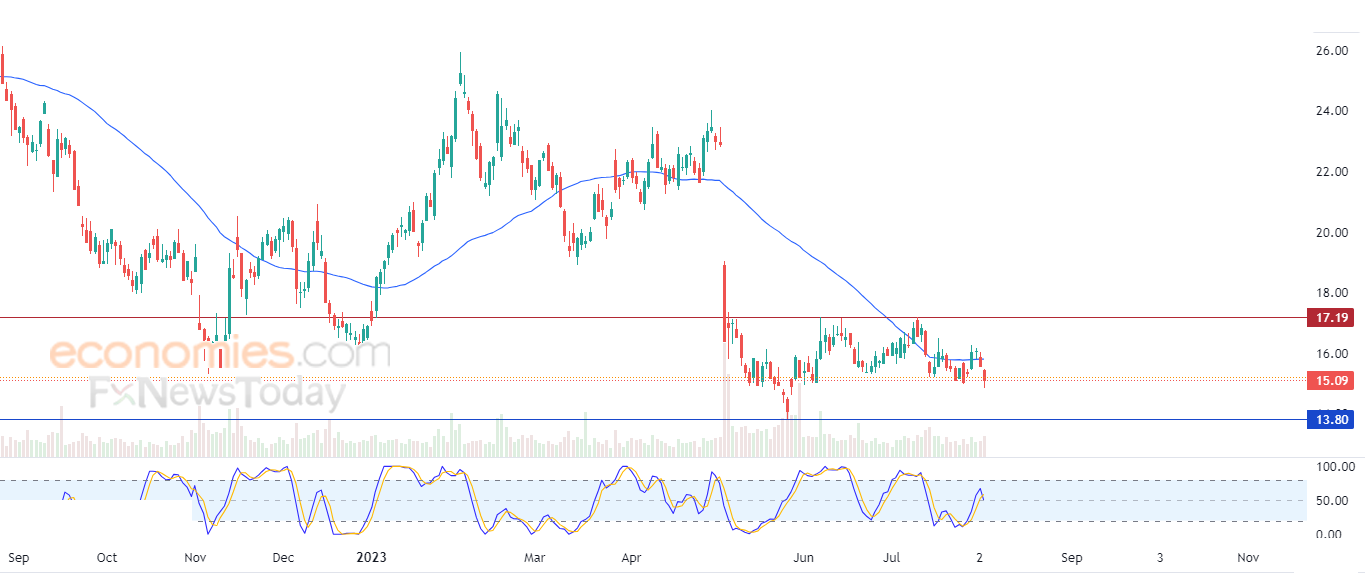
Task: Click the red 17.19 resistance price label
Action: (1329, 318)
